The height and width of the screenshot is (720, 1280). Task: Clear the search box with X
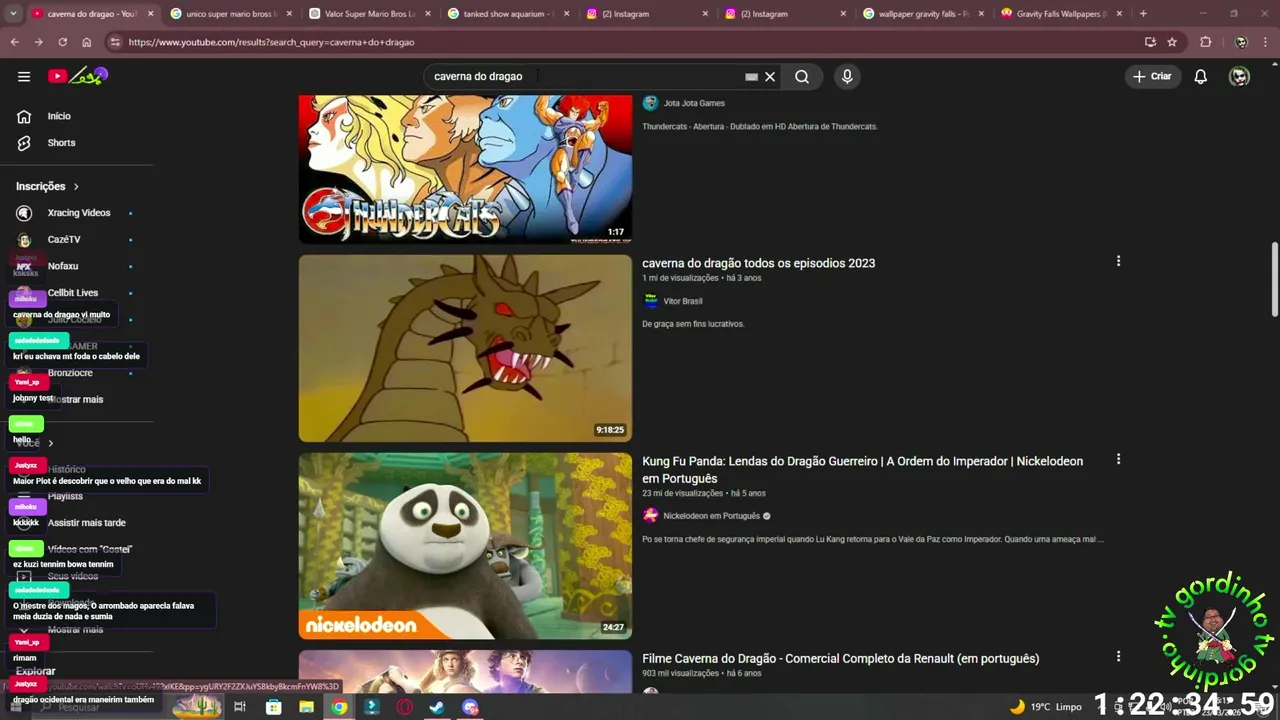tap(770, 77)
